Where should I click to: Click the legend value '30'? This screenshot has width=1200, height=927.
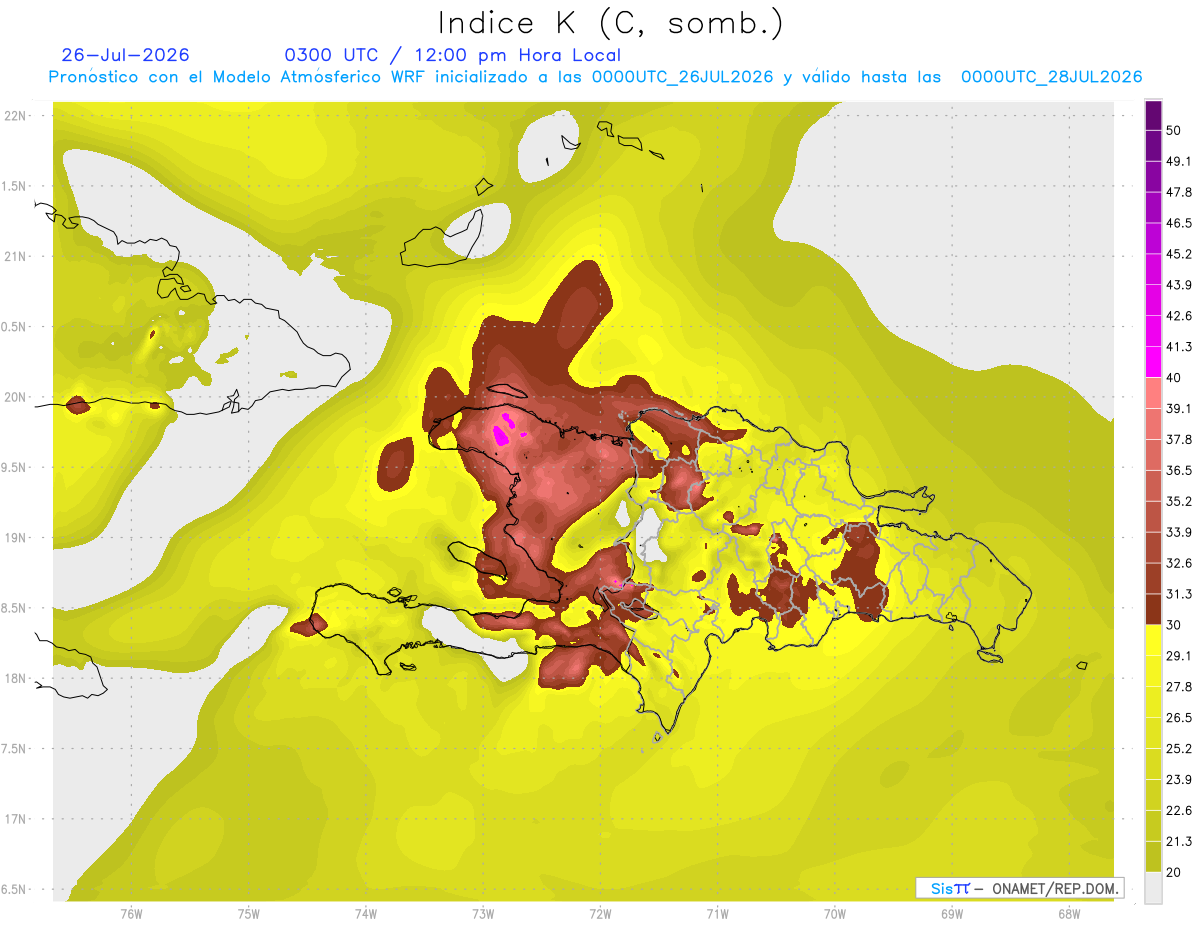(1175, 625)
